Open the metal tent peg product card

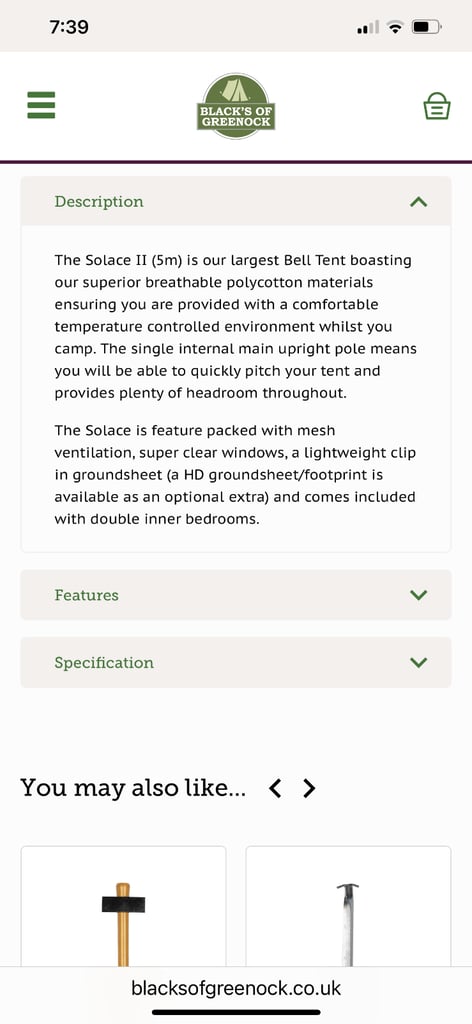[348, 906]
